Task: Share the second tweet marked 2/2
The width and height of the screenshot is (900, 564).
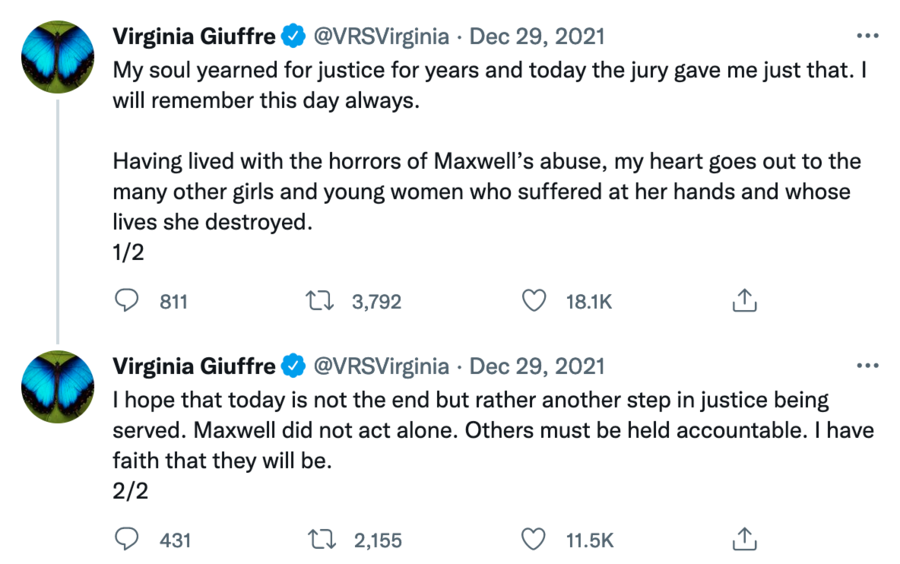Action: click(743, 540)
